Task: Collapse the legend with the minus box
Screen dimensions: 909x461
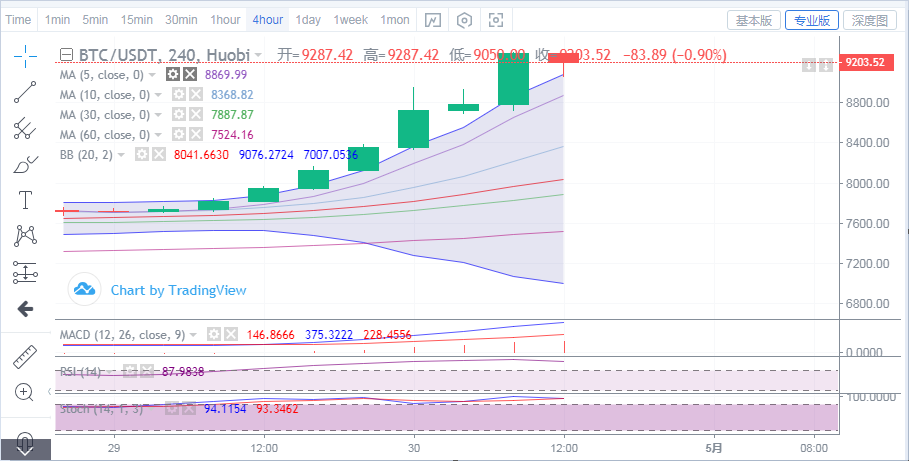Action: [x=67, y=55]
